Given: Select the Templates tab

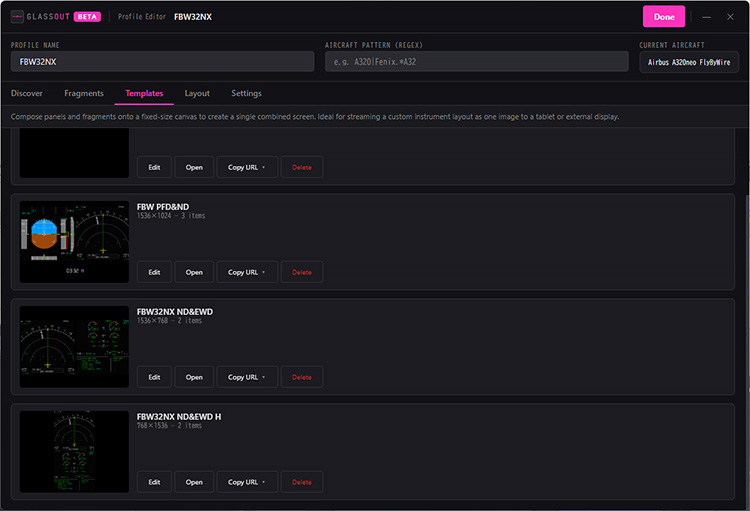Looking at the screenshot, I should [x=144, y=93].
